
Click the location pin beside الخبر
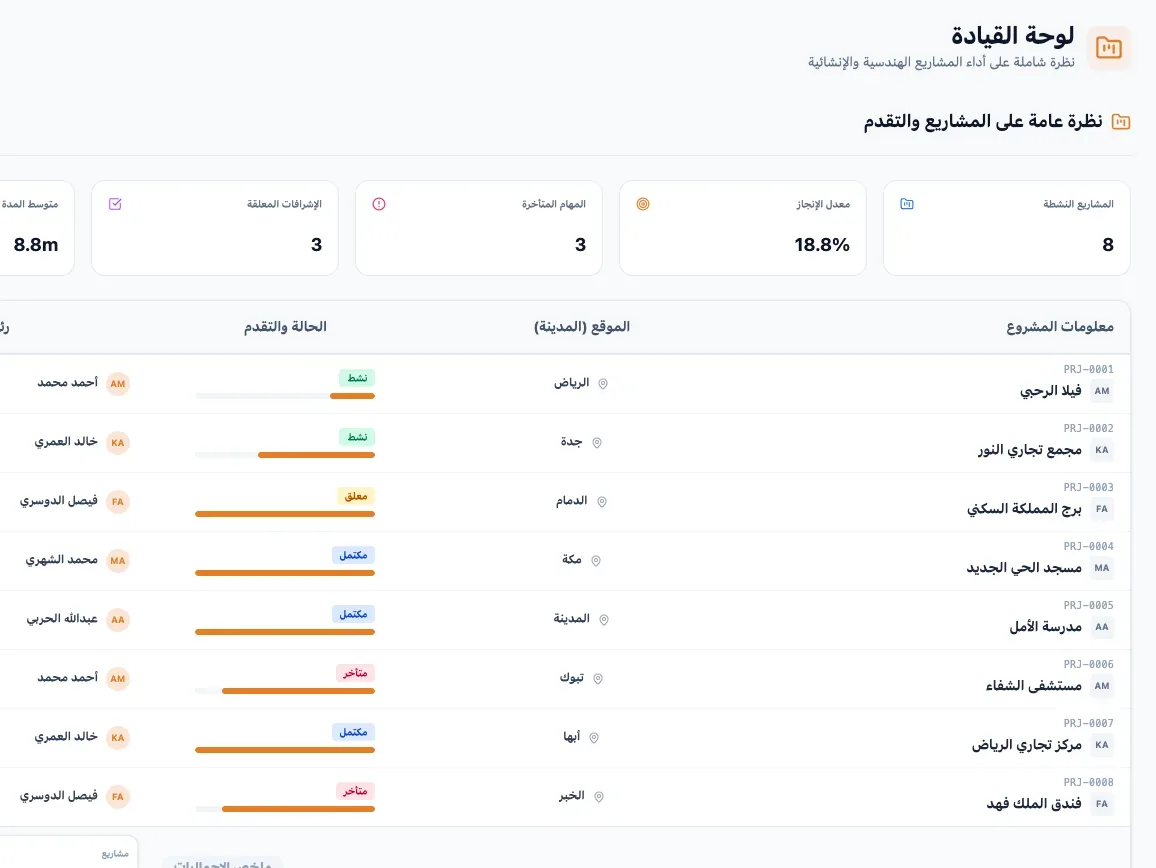[599, 796]
